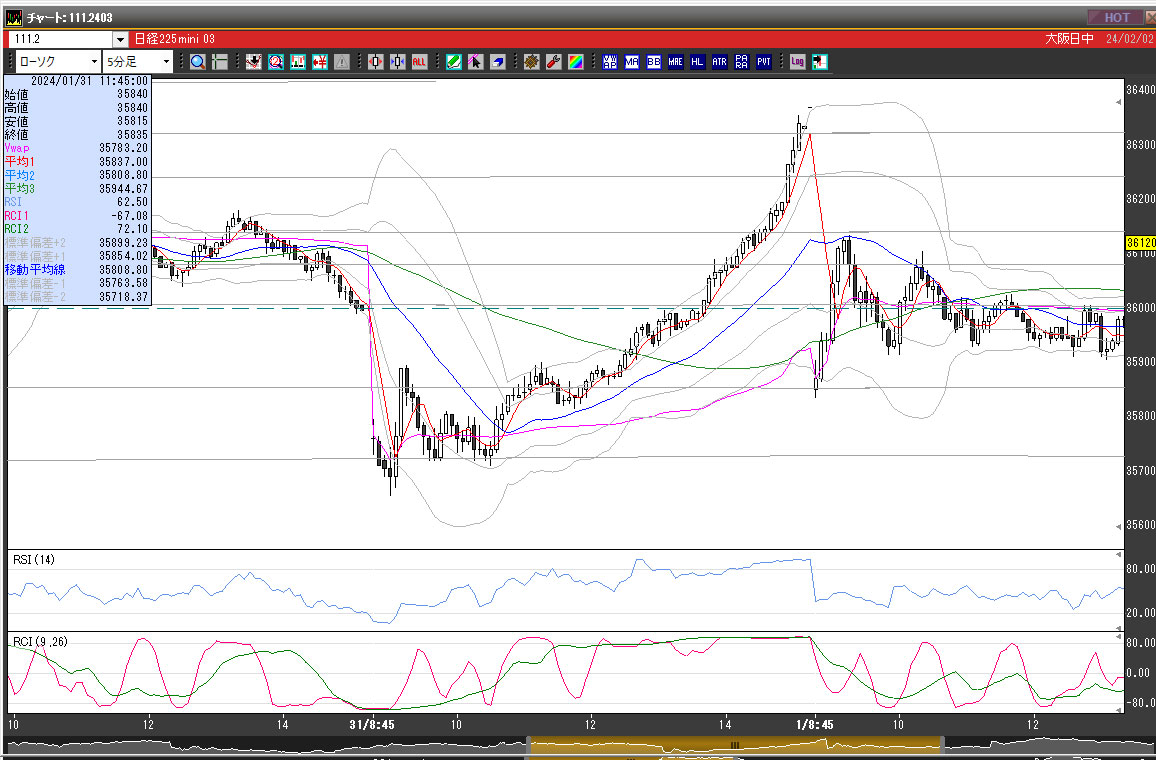This screenshot has width=1156, height=760.
Task: Click the magnifier zoom tool icon
Action: click(x=197, y=62)
